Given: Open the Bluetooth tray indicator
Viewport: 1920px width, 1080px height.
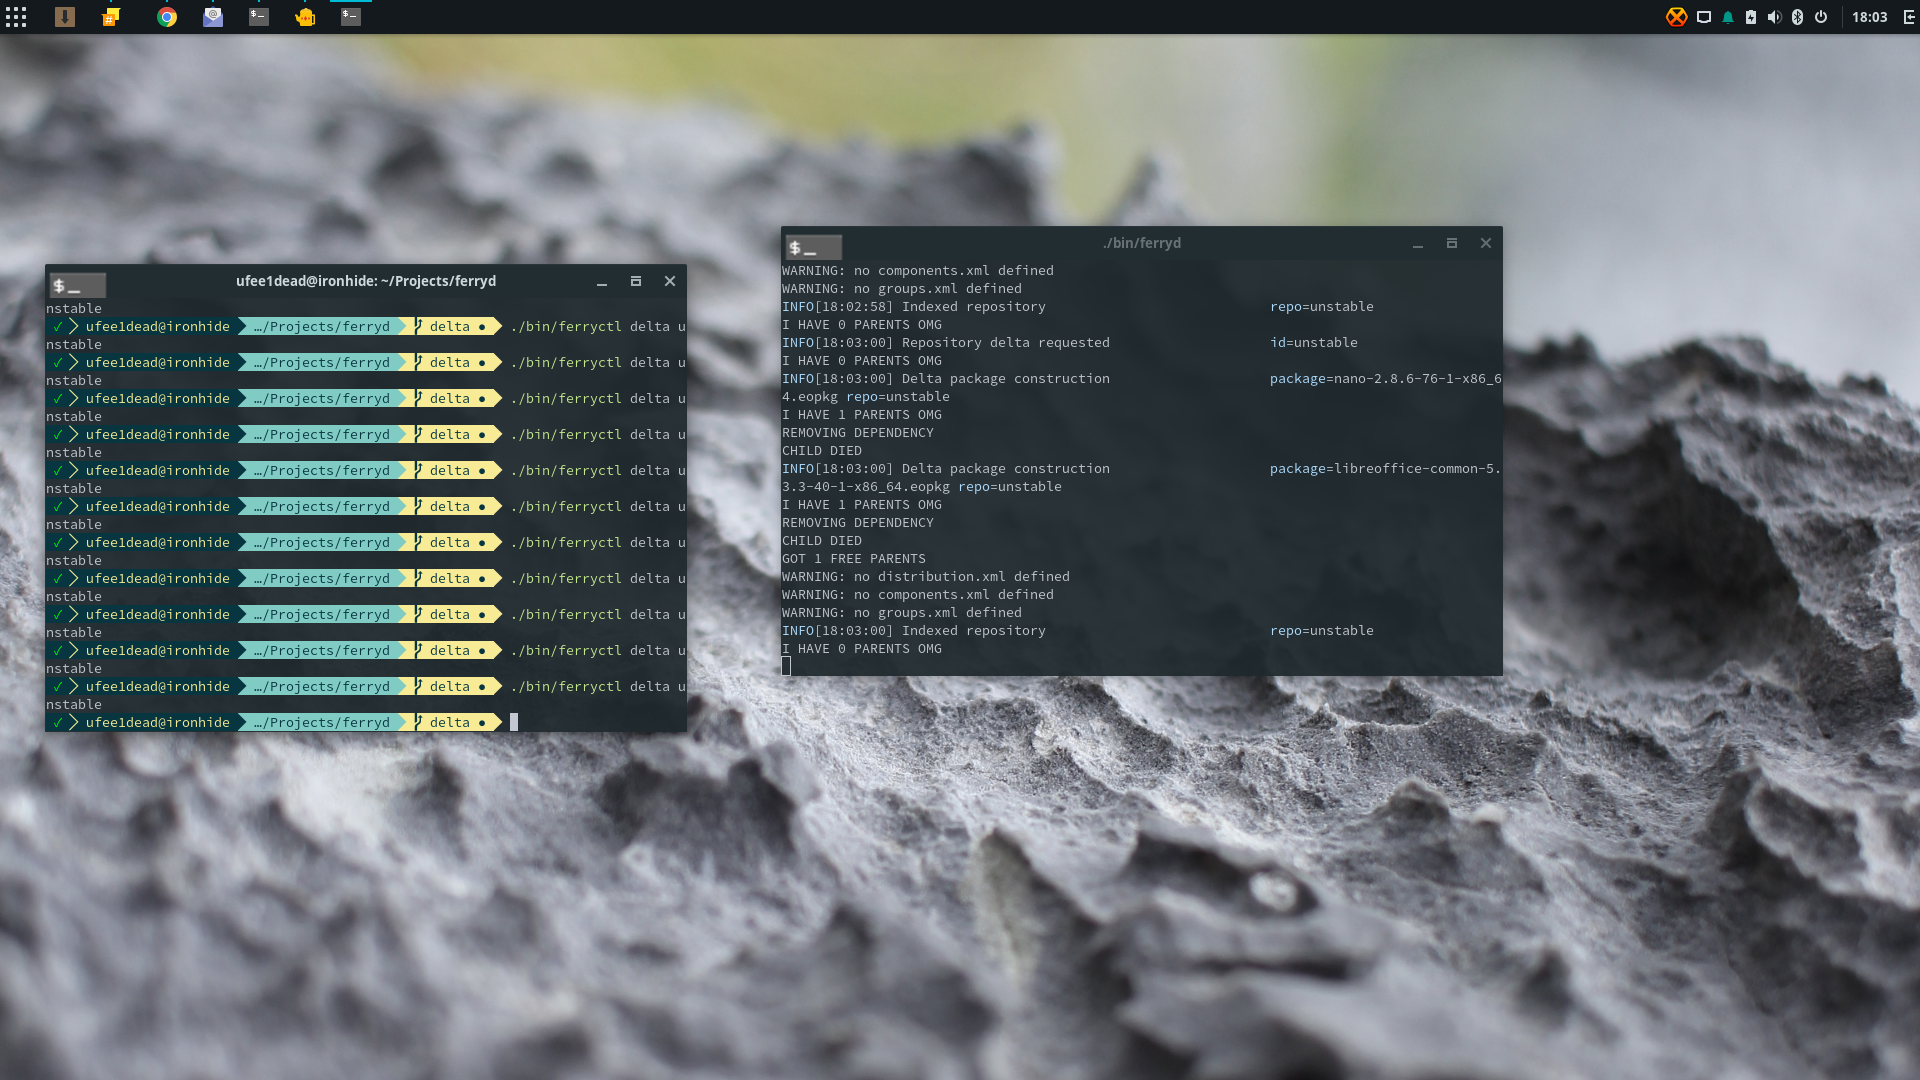Looking at the screenshot, I should tap(1797, 17).
